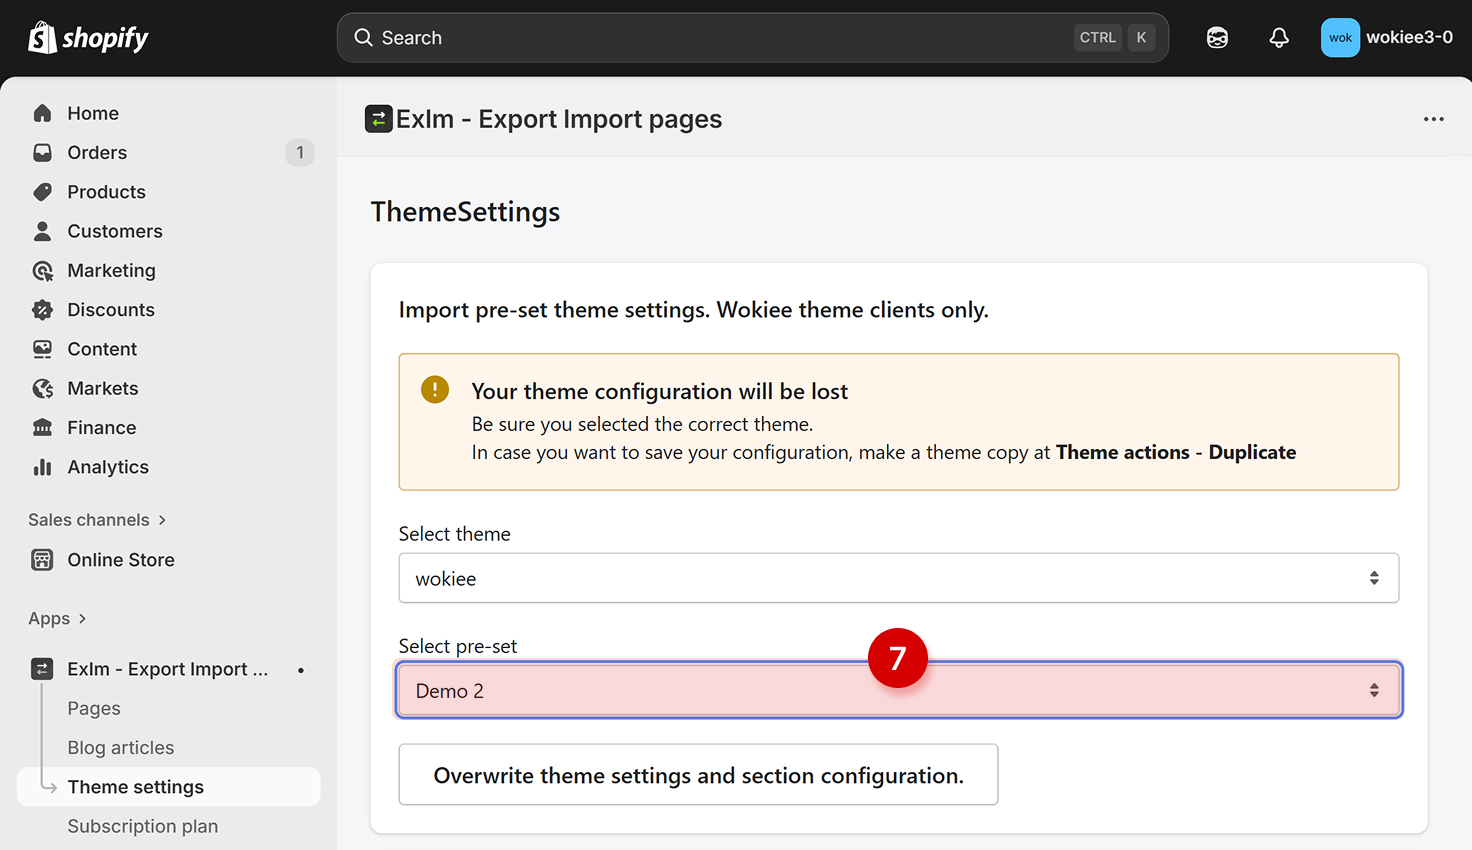Click the three-dot more actions icon
This screenshot has width=1472, height=850.
(x=1433, y=119)
